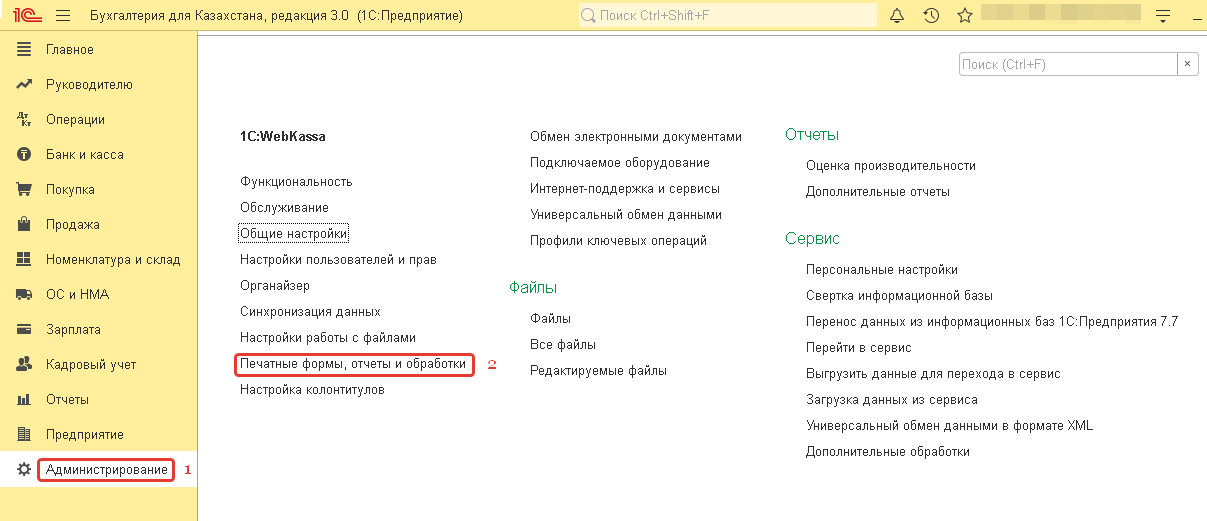Viewport: 1207px width, 521px height.
Task: Open Подключаемое оборудование link
Action: (620, 162)
